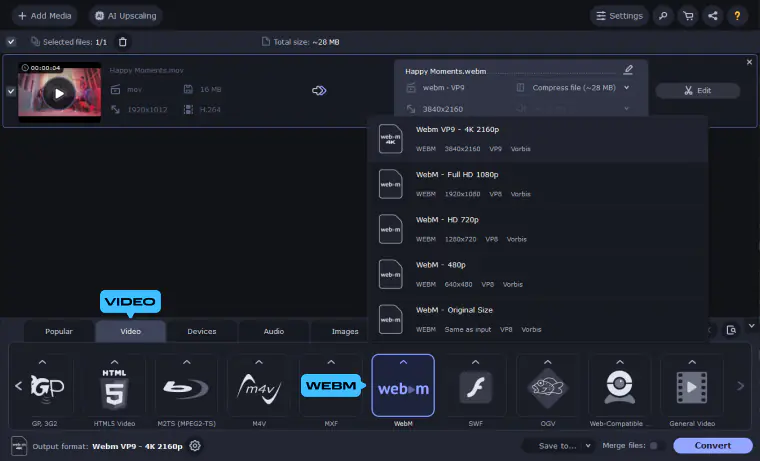Open help question mark icon
The image size is (760, 461).
point(737,16)
